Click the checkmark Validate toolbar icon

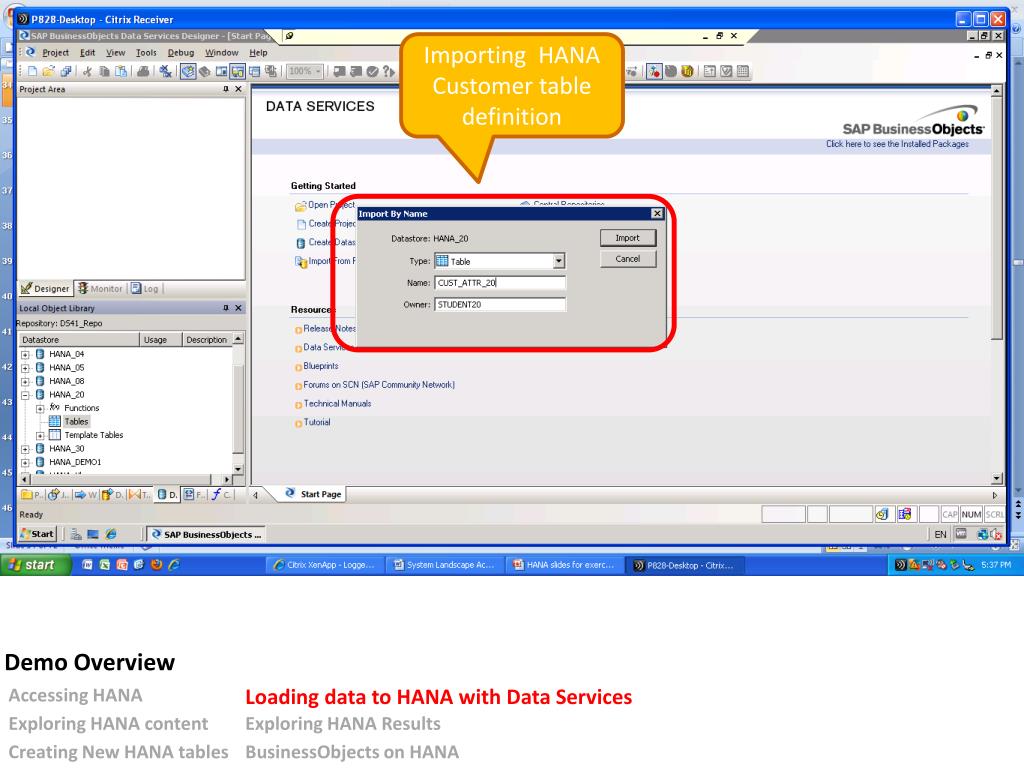click(372, 71)
